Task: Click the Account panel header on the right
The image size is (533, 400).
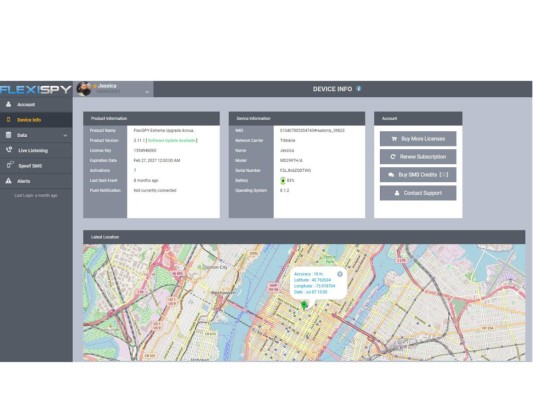Action: [x=418, y=118]
